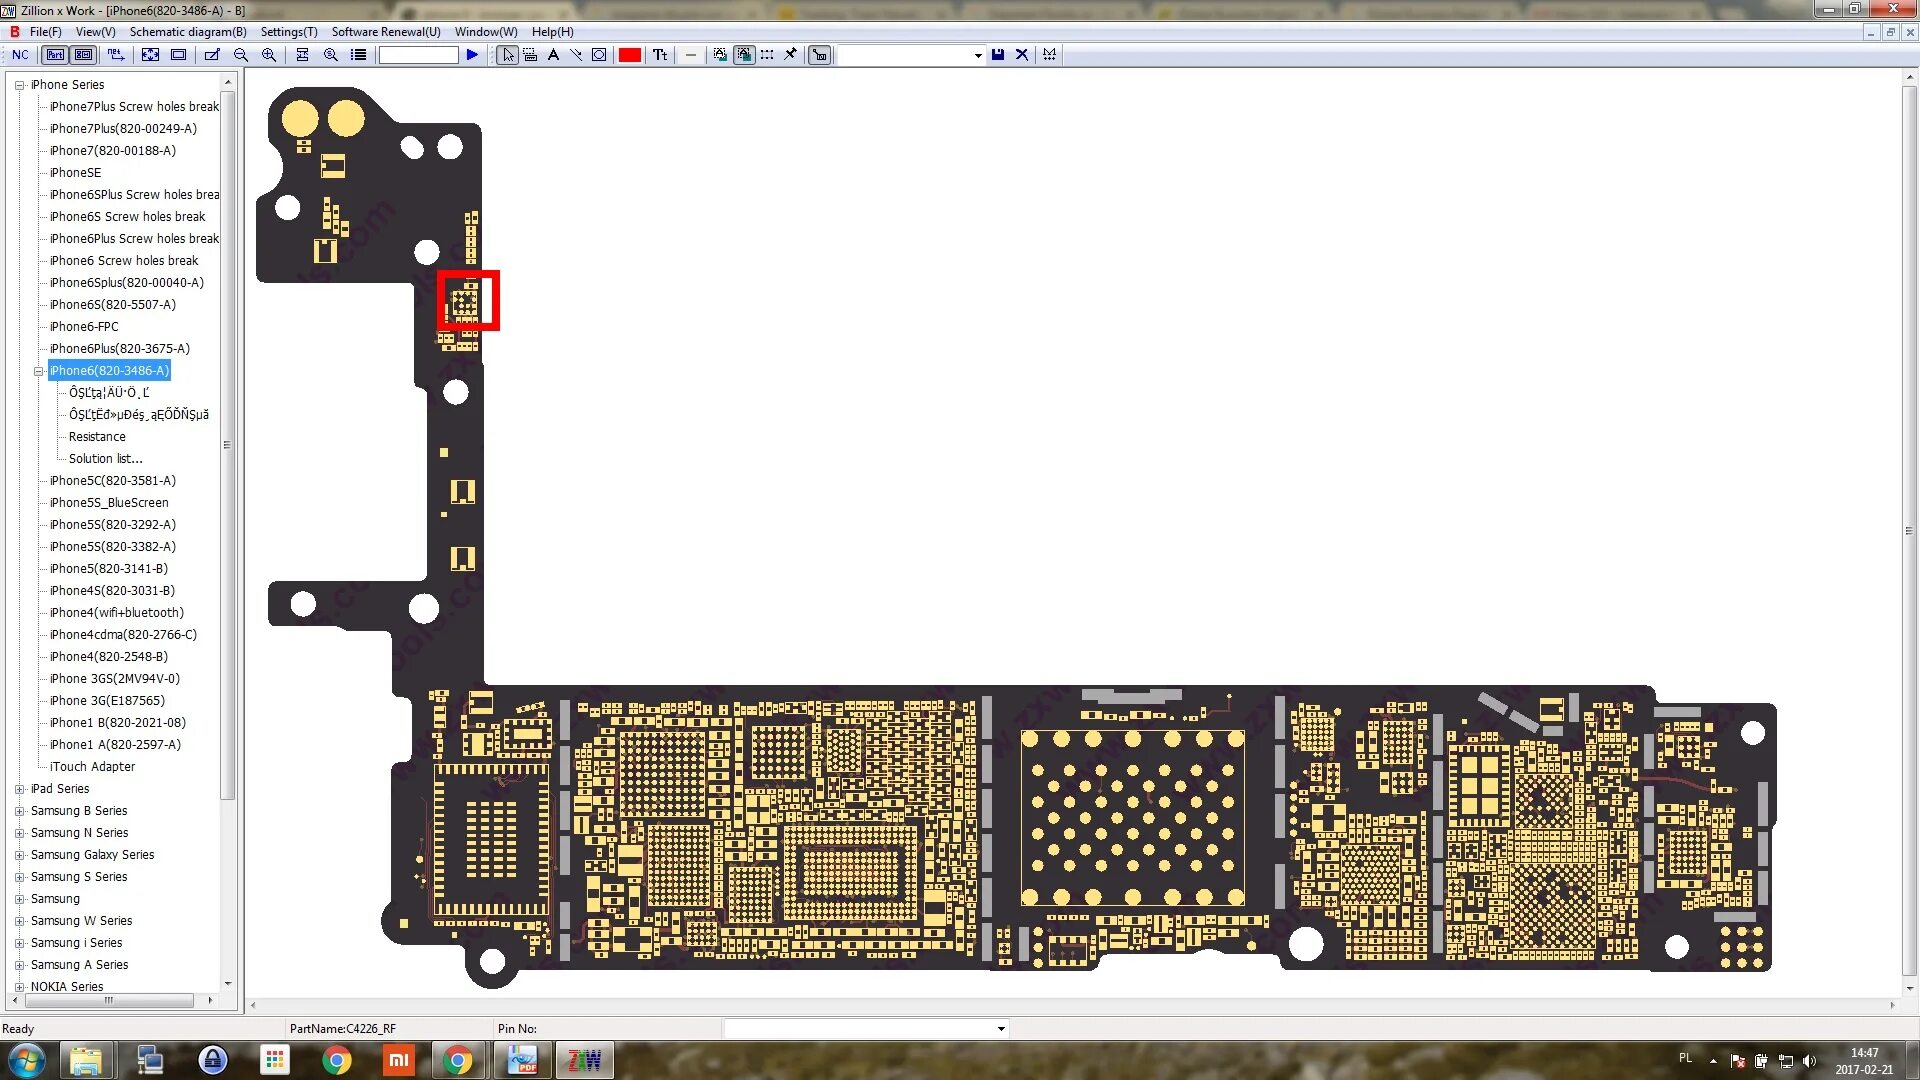
Task: Collapse the iPhone Series tree node
Action: point(19,85)
